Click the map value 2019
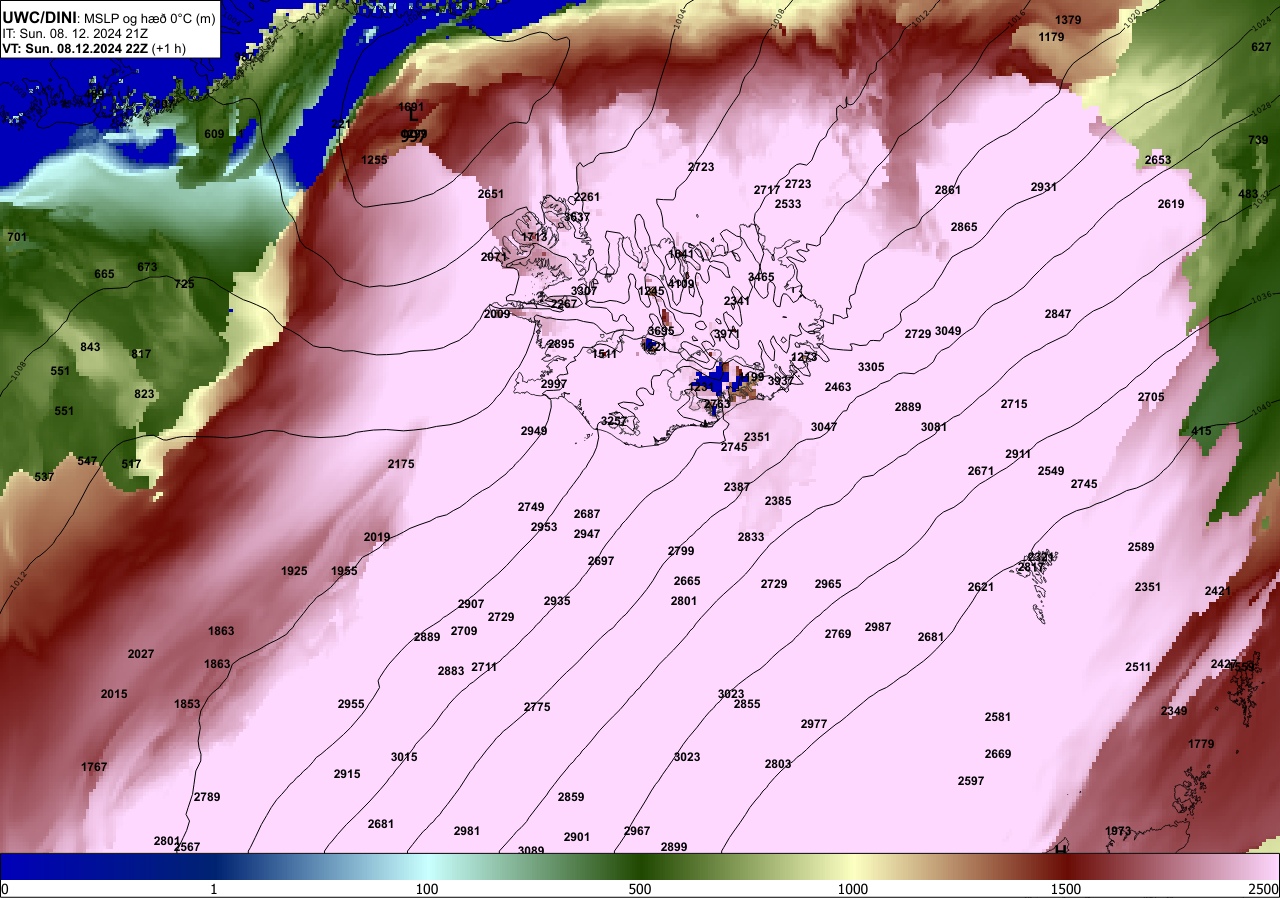1280x898 pixels. point(377,537)
